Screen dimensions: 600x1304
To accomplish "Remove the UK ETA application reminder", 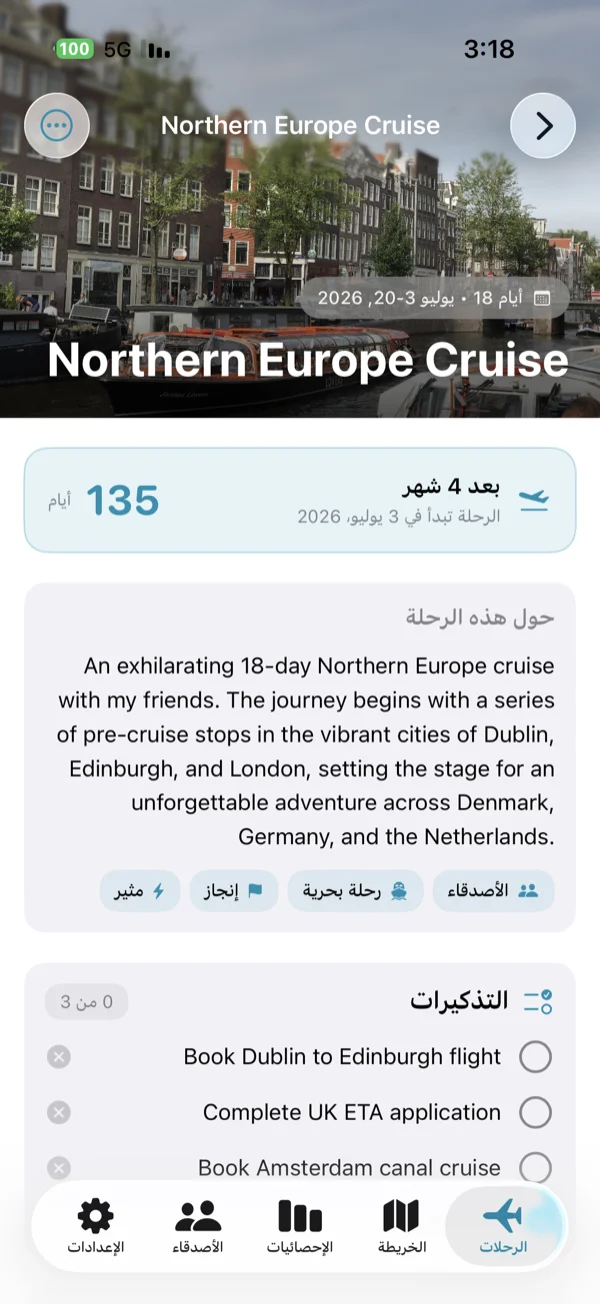I will (59, 1112).
